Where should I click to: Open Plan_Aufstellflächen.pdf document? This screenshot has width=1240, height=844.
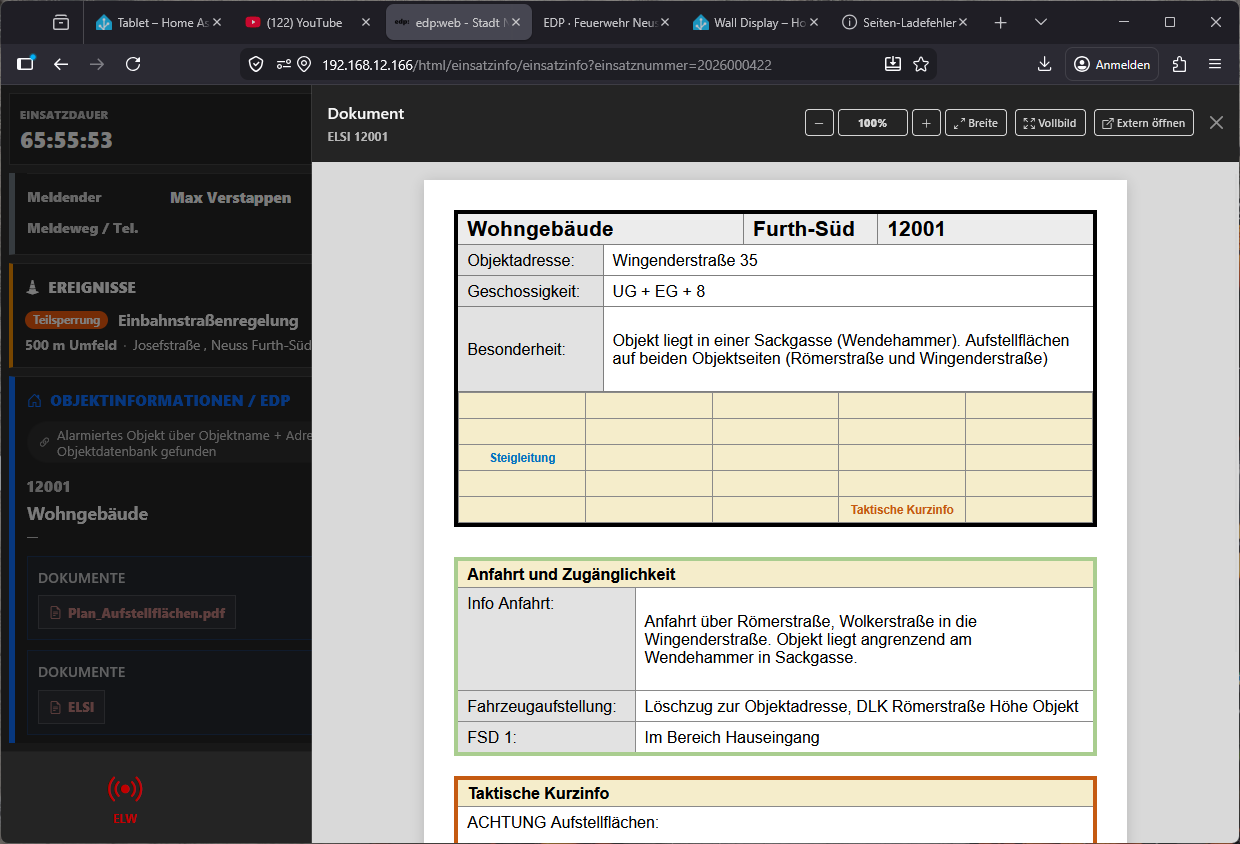point(137,613)
